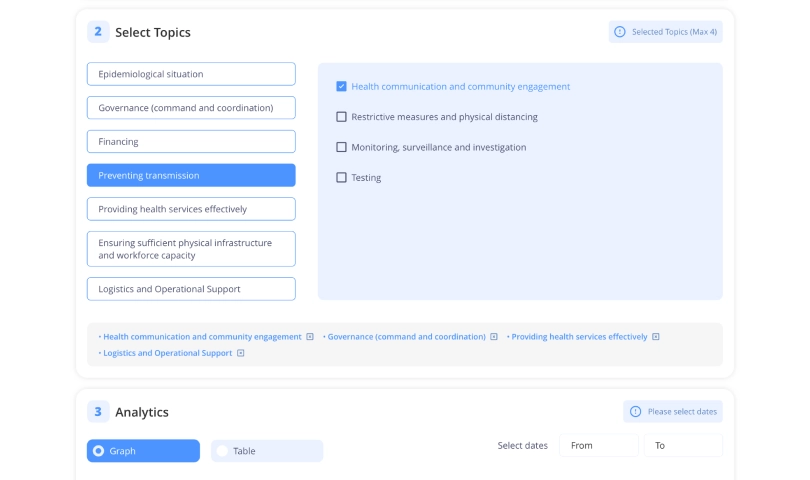The width and height of the screenshot is (810, 480).
Task: Click the Selected Topics info icon
Action: pos(620,32)
